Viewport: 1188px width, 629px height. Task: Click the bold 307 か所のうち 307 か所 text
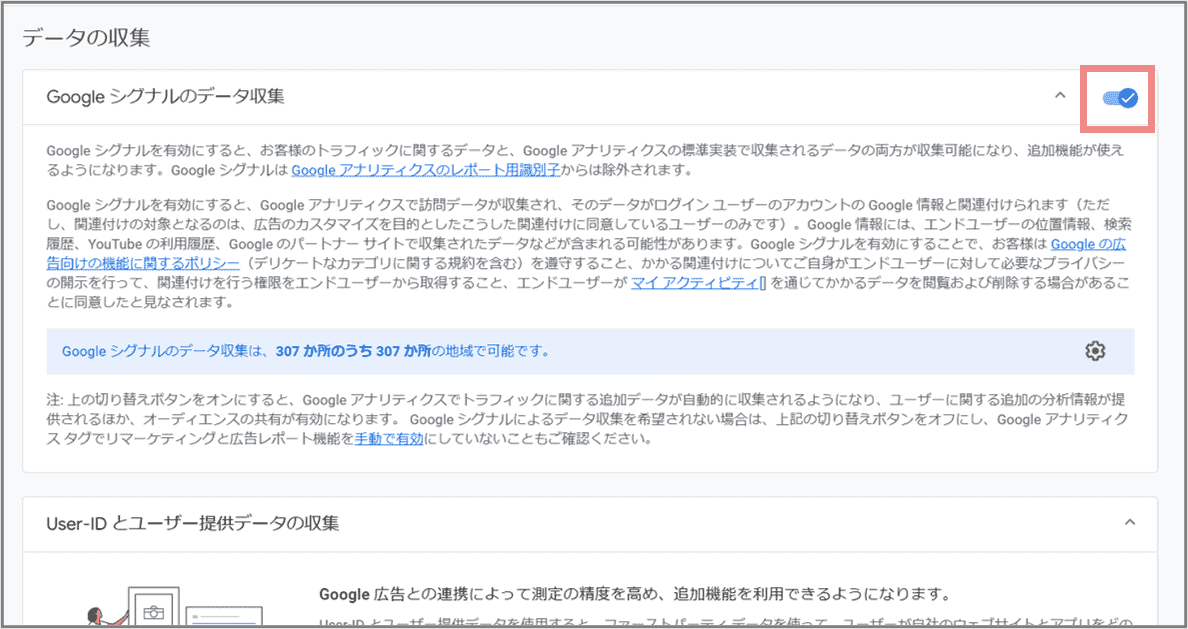(367, 351)
